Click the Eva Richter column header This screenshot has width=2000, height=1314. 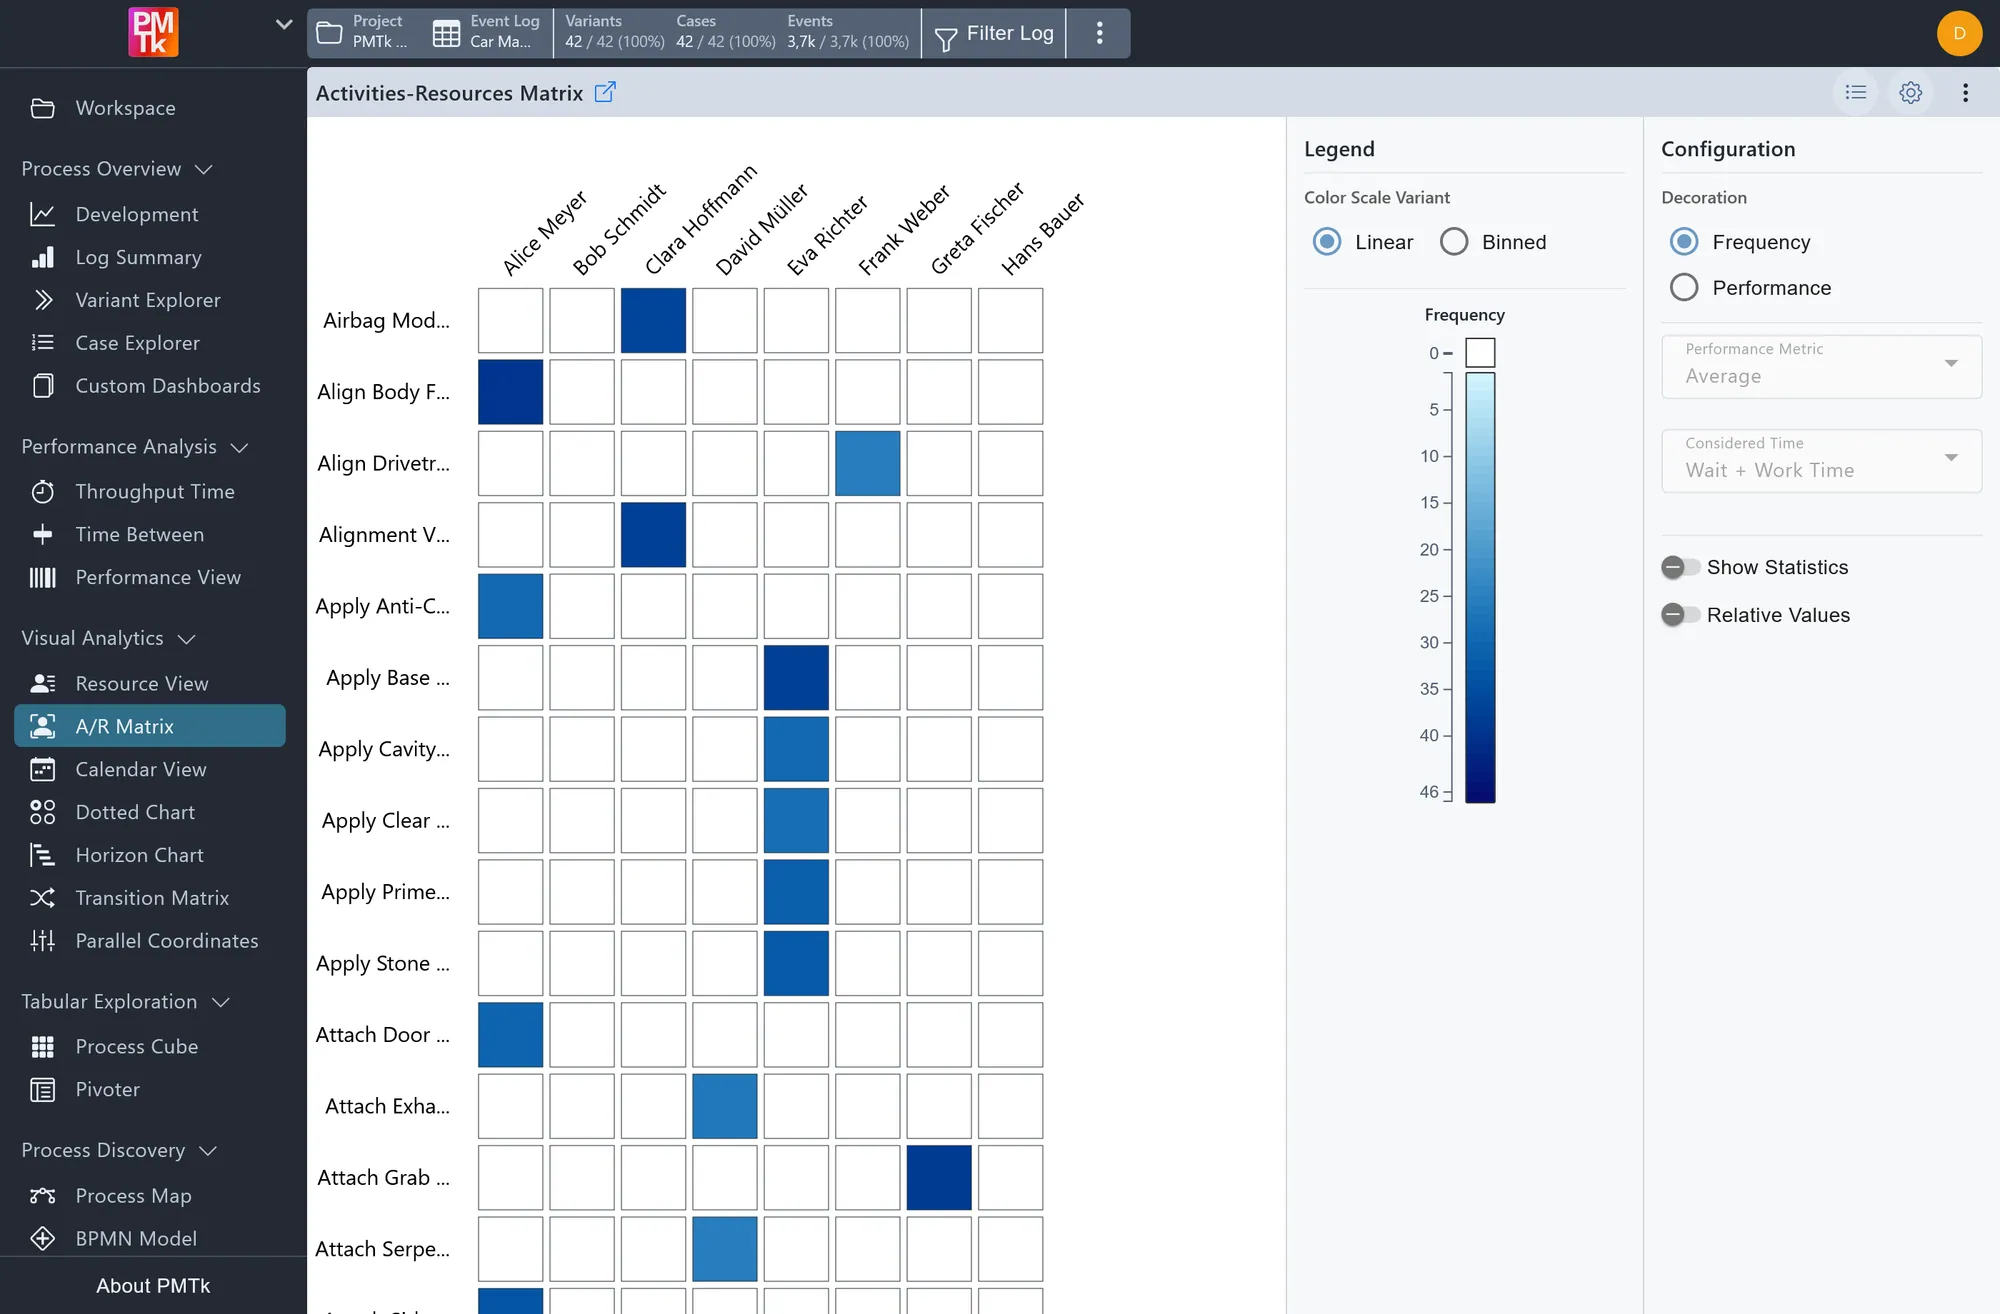pyautogui.click(x=827, y=235)
